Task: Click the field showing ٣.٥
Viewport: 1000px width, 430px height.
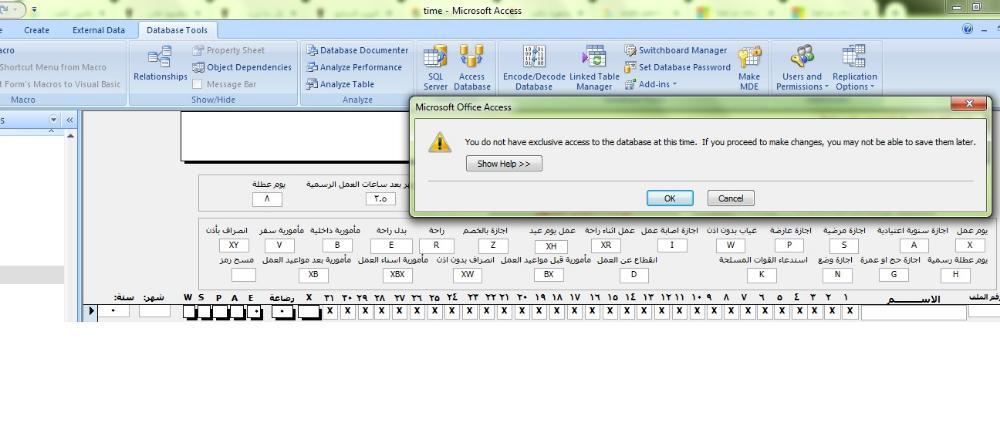Action: [x=381, y=199]
